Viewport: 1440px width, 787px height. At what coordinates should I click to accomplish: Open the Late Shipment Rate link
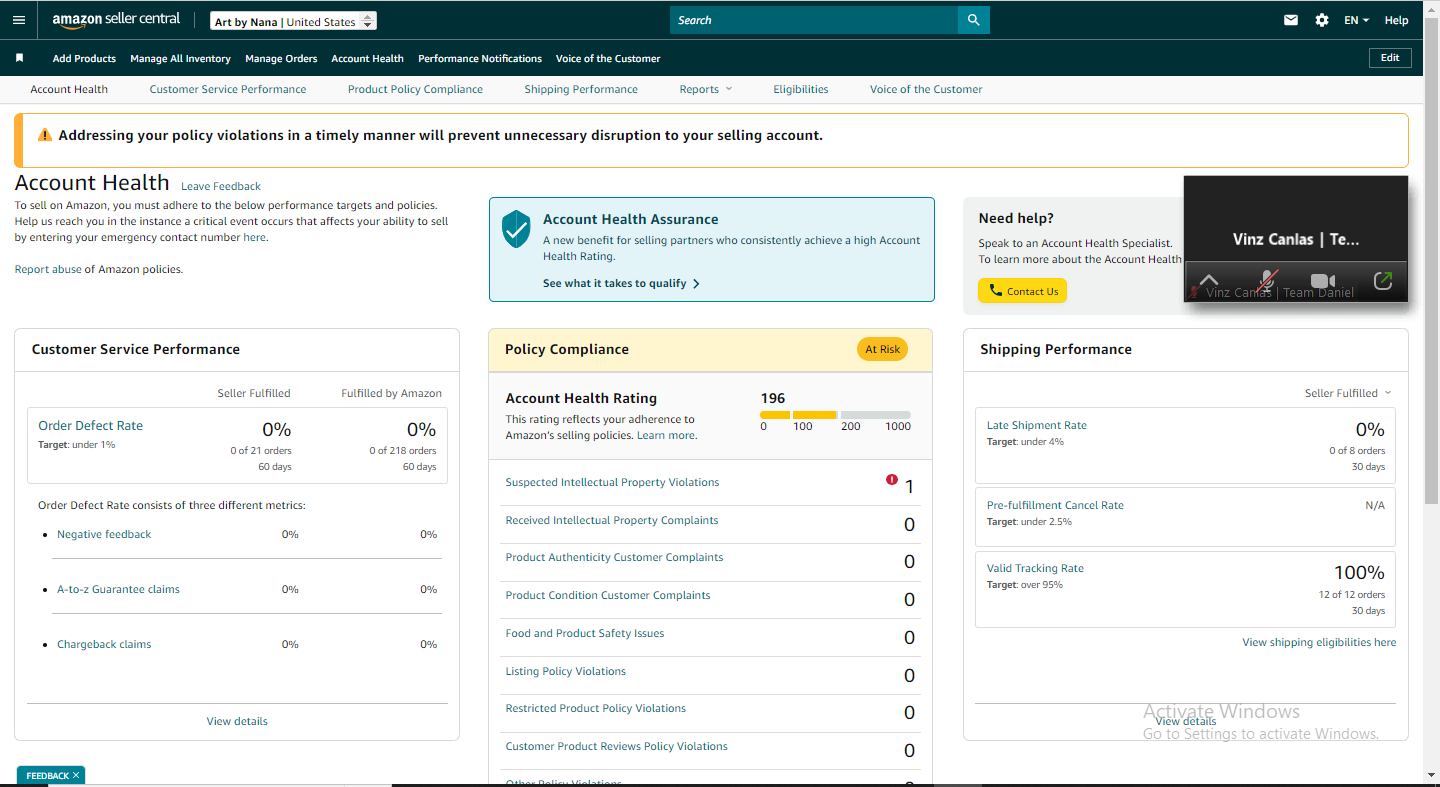[1037, 425]
